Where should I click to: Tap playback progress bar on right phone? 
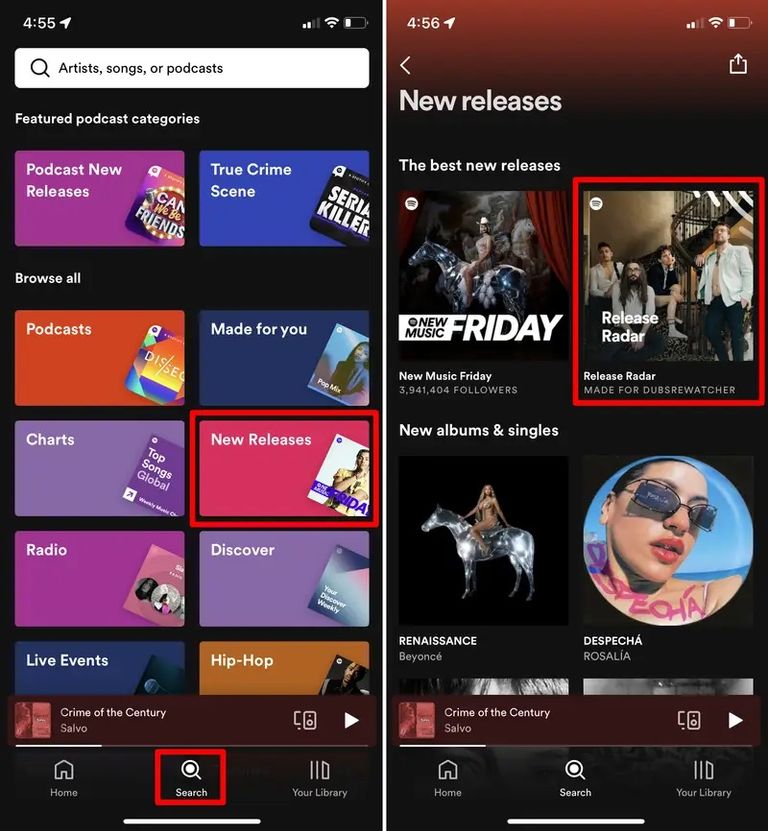576,745
